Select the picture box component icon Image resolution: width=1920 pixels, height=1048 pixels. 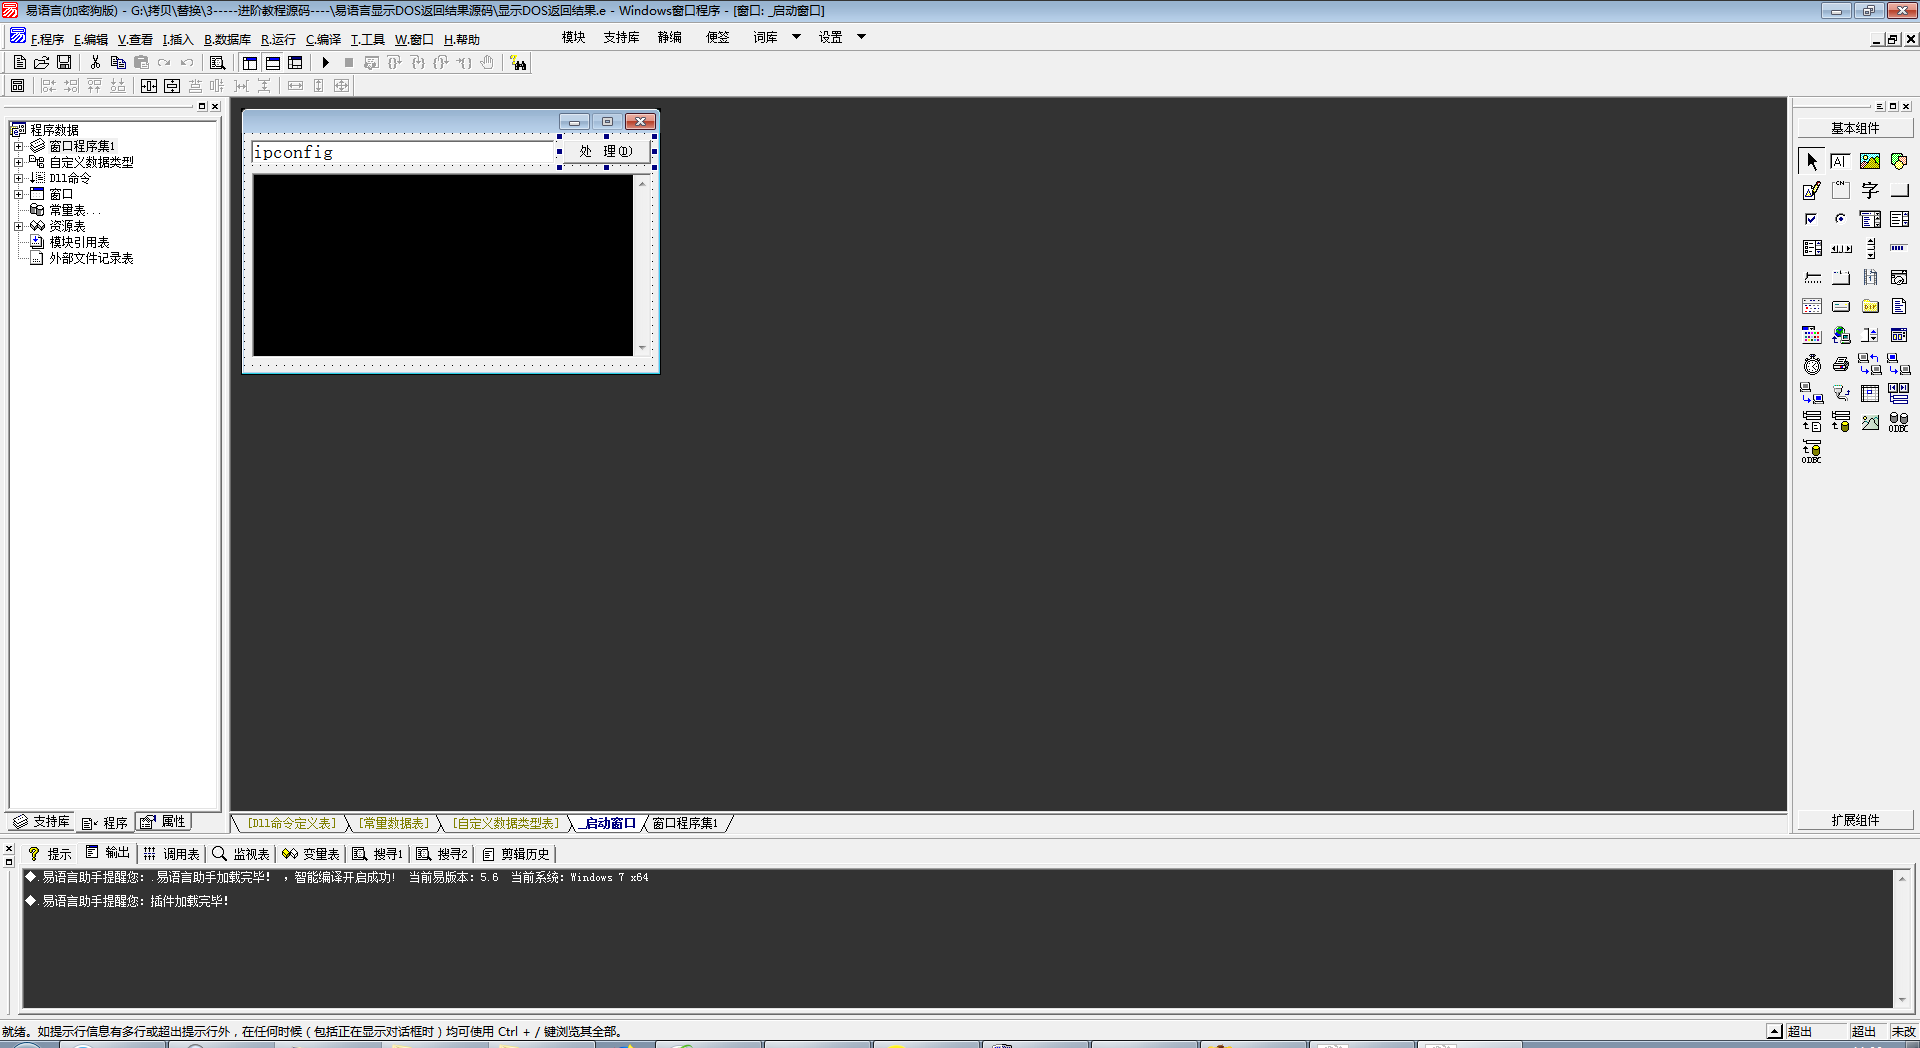(1870, 161)
